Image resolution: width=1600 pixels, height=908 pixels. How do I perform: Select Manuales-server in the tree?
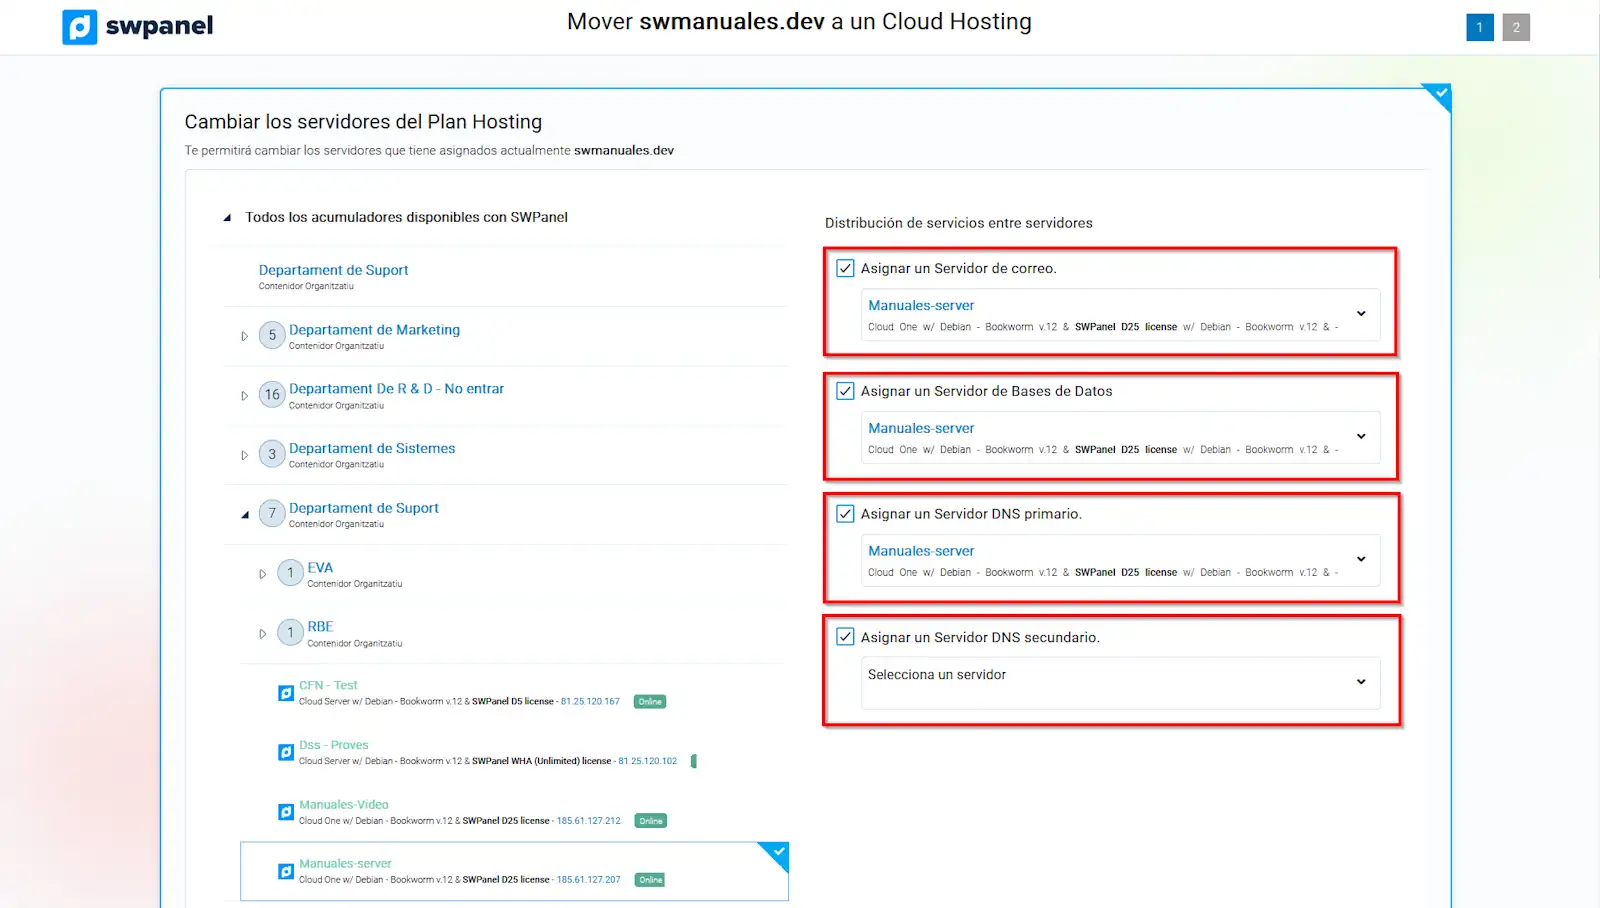click(345, 863)
